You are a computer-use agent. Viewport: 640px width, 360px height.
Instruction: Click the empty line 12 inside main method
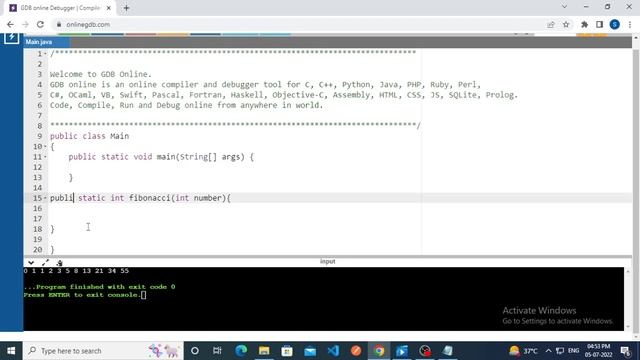tap(340, 167)
